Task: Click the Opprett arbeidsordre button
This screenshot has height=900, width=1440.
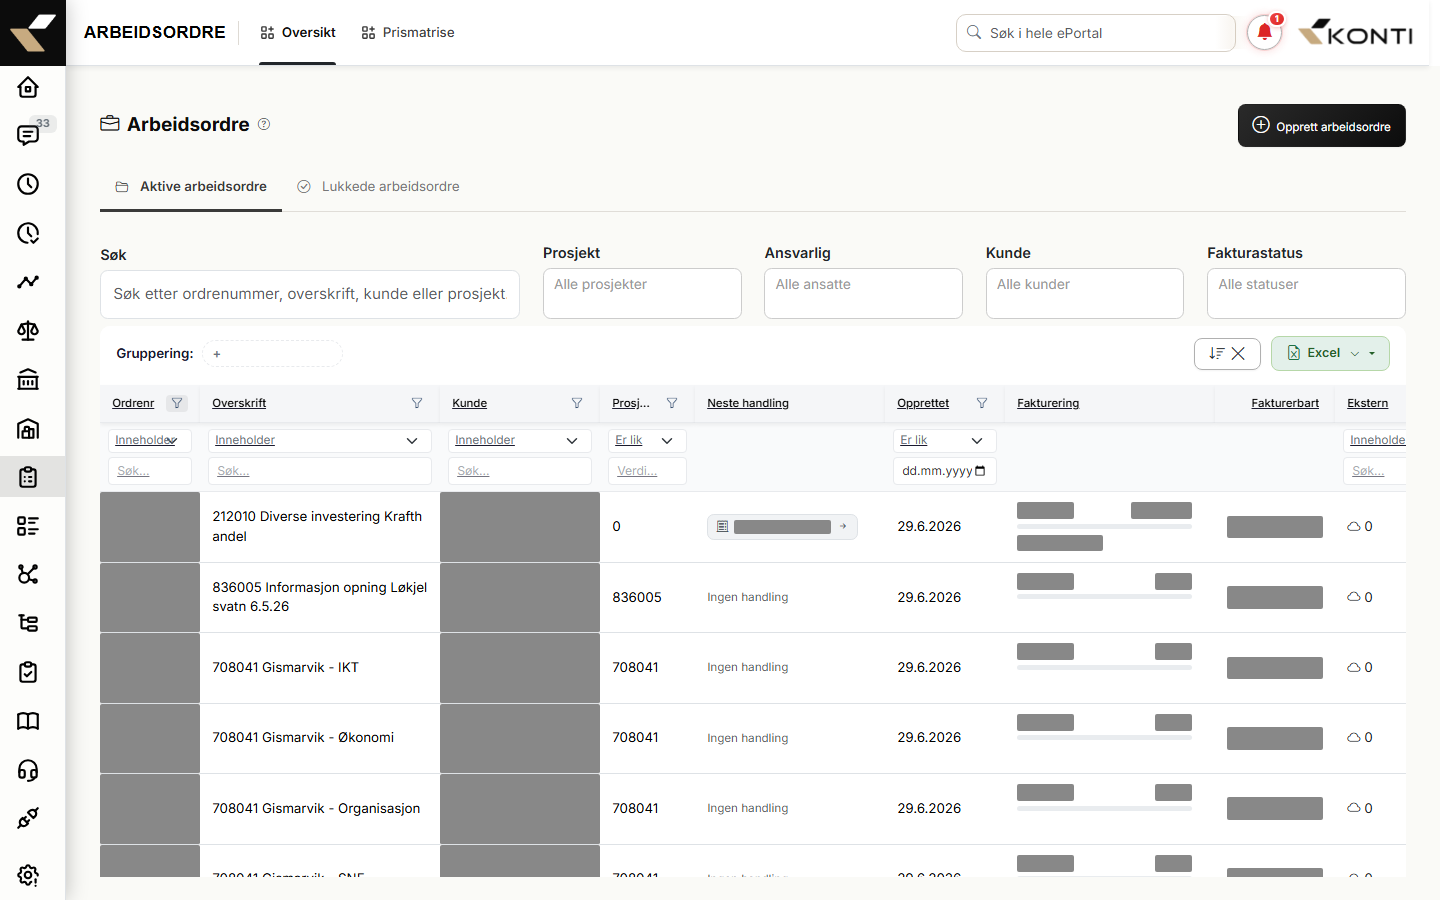Action: (1322, 126)
